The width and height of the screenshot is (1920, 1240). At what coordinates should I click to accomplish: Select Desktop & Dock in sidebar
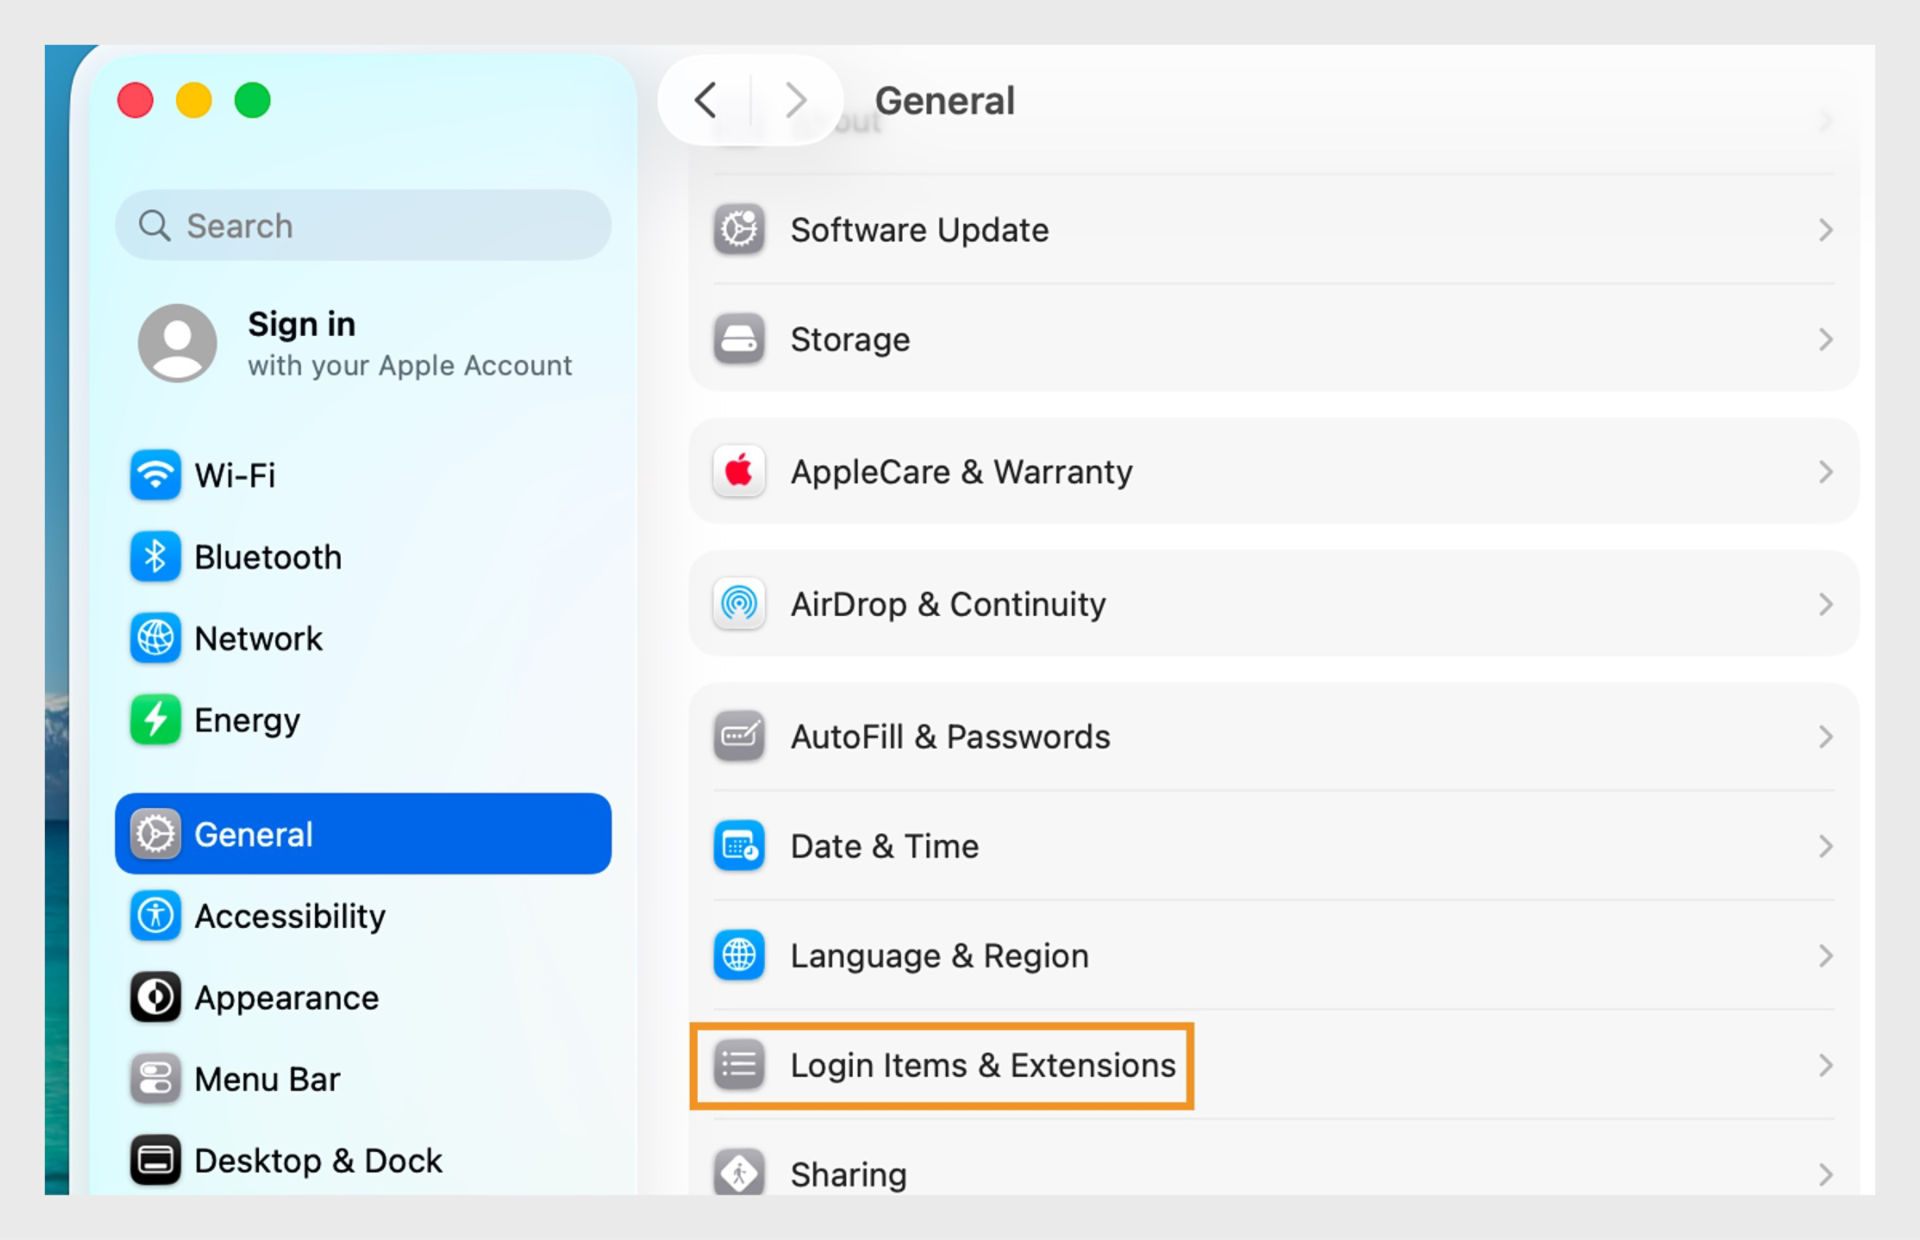tap(317, 1160)
